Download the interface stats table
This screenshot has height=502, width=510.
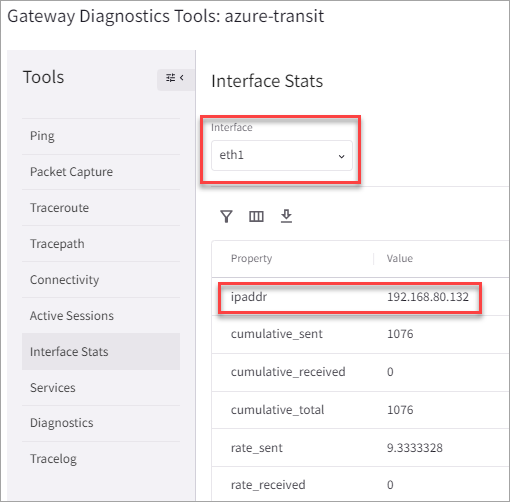click(x=286, y=216)
